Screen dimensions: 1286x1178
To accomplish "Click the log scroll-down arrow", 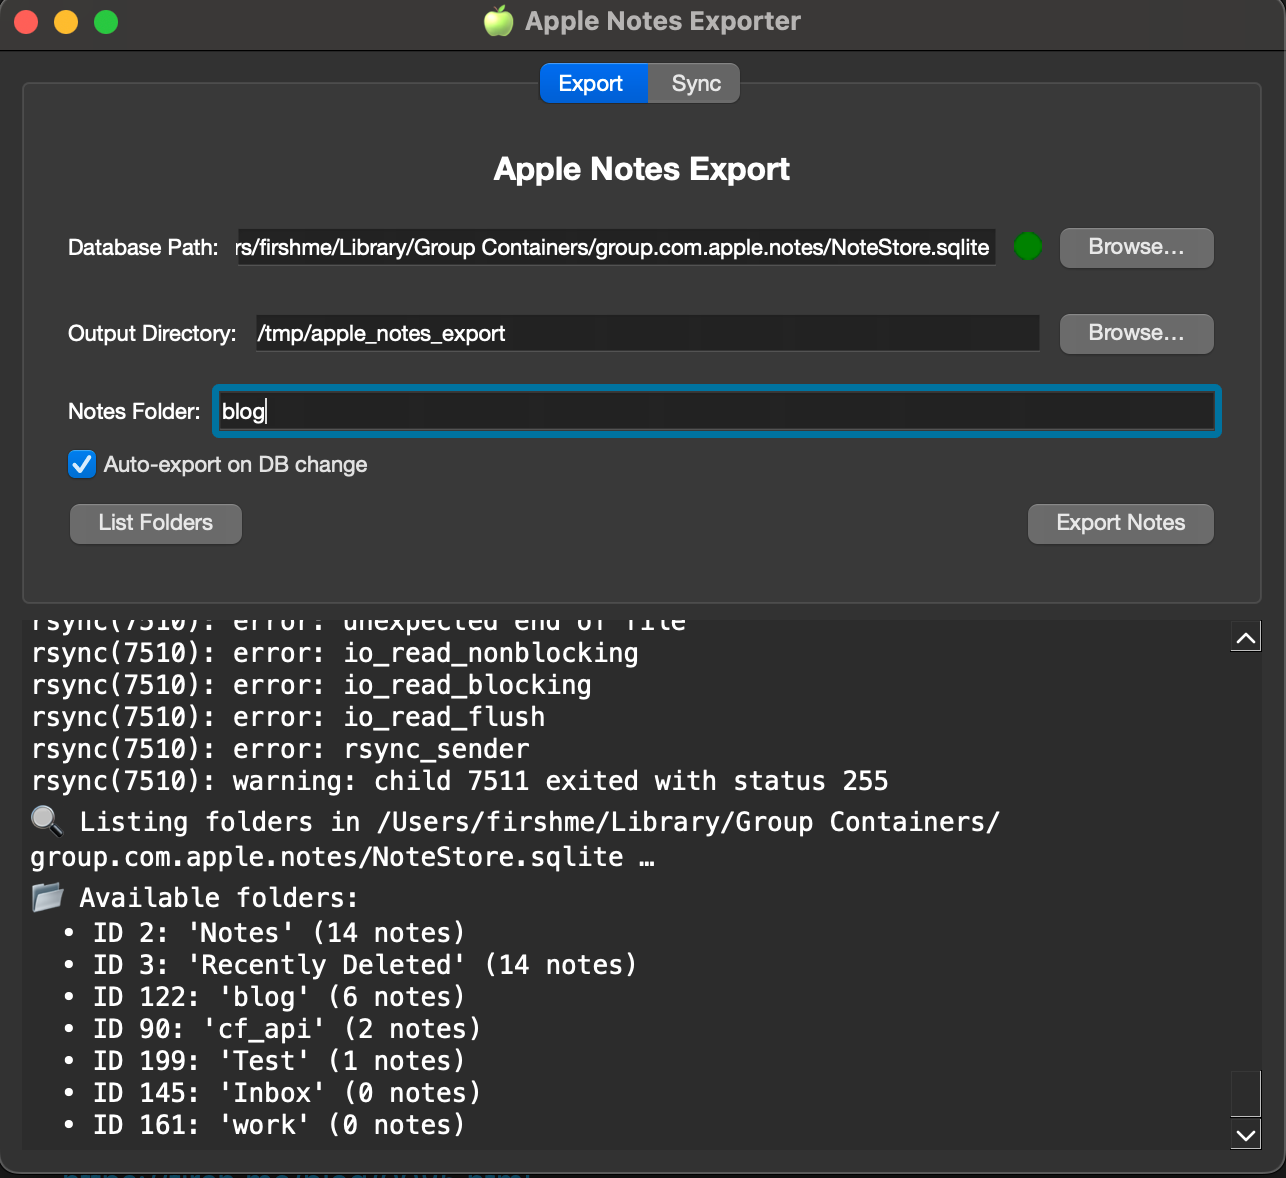I will (x=1246, y=1134).
